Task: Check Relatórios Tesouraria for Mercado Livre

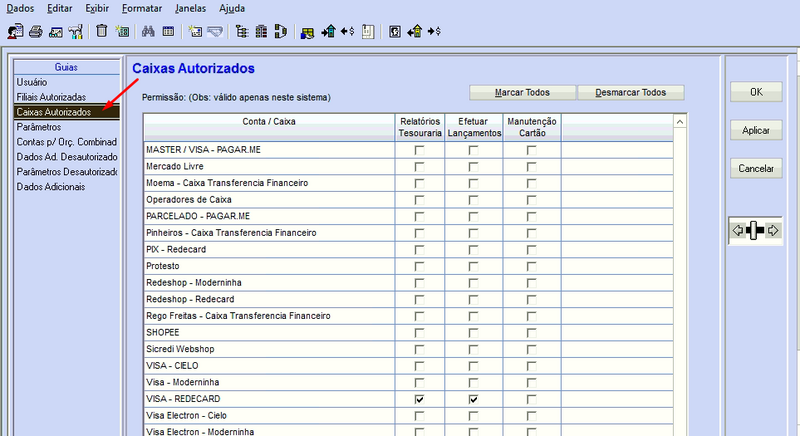Action: click(419, 167)
